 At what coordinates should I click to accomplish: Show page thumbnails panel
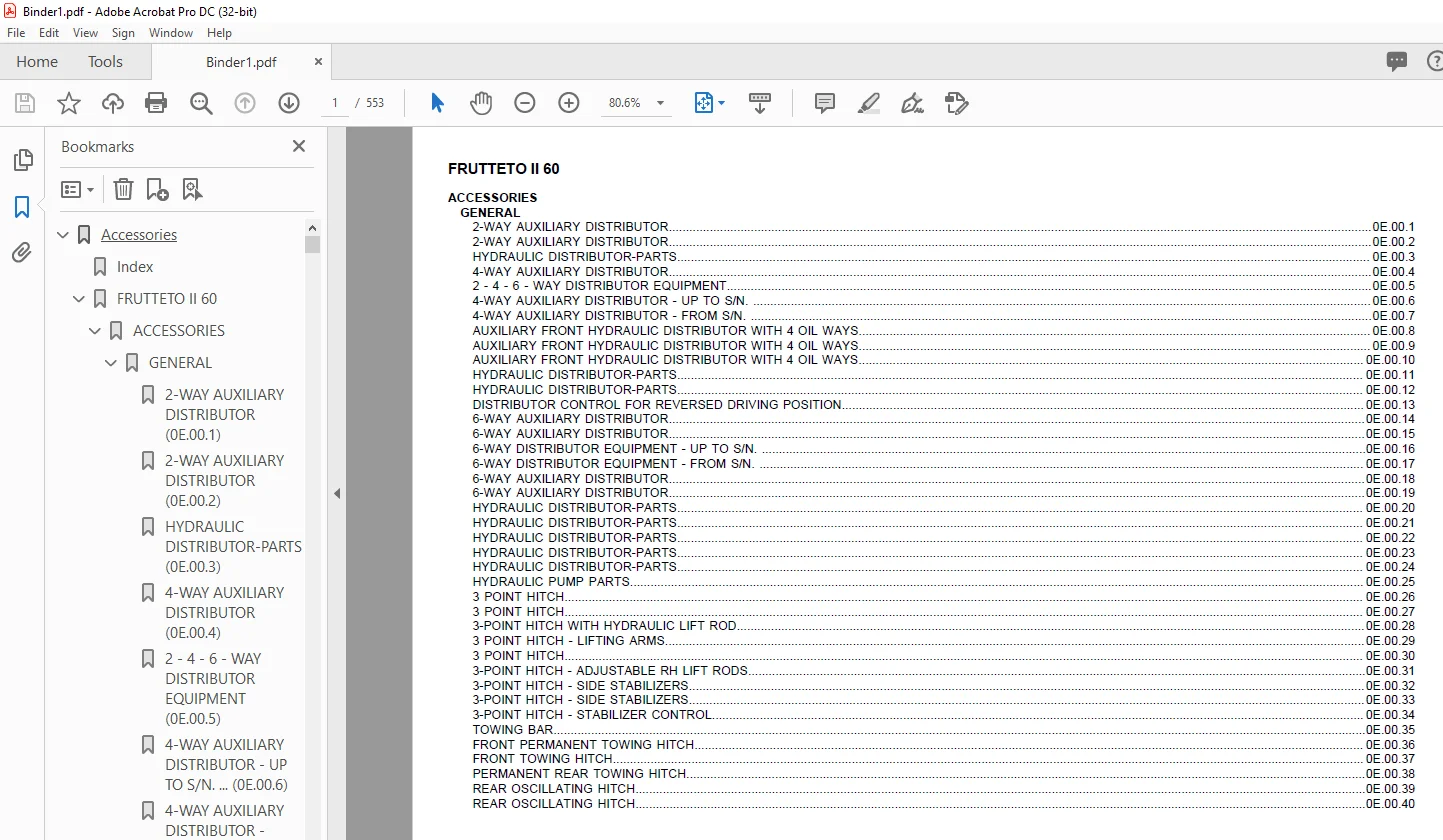click(22, 160)
